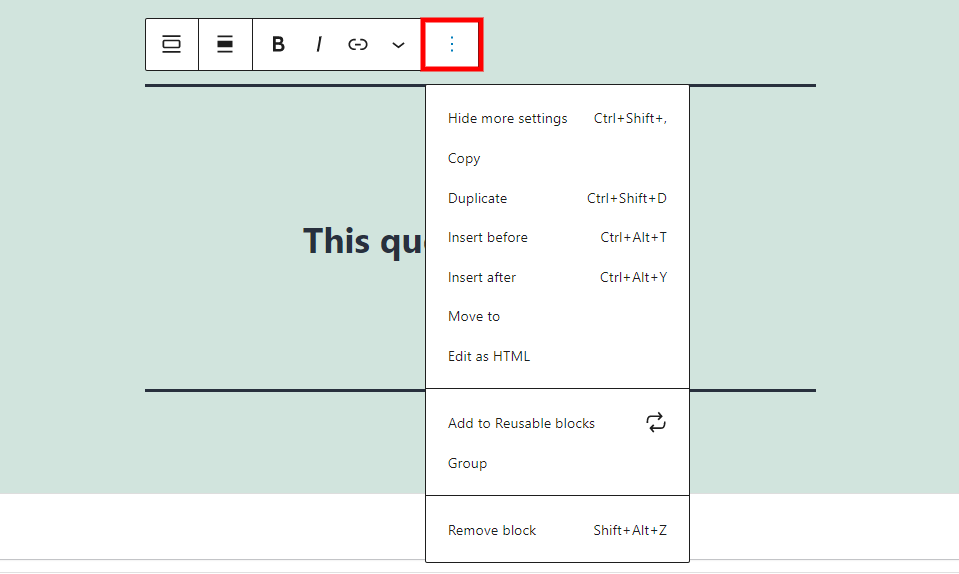Toggle italic text formatting
This screenshot has width=959, height=574.
pos(319,44)
